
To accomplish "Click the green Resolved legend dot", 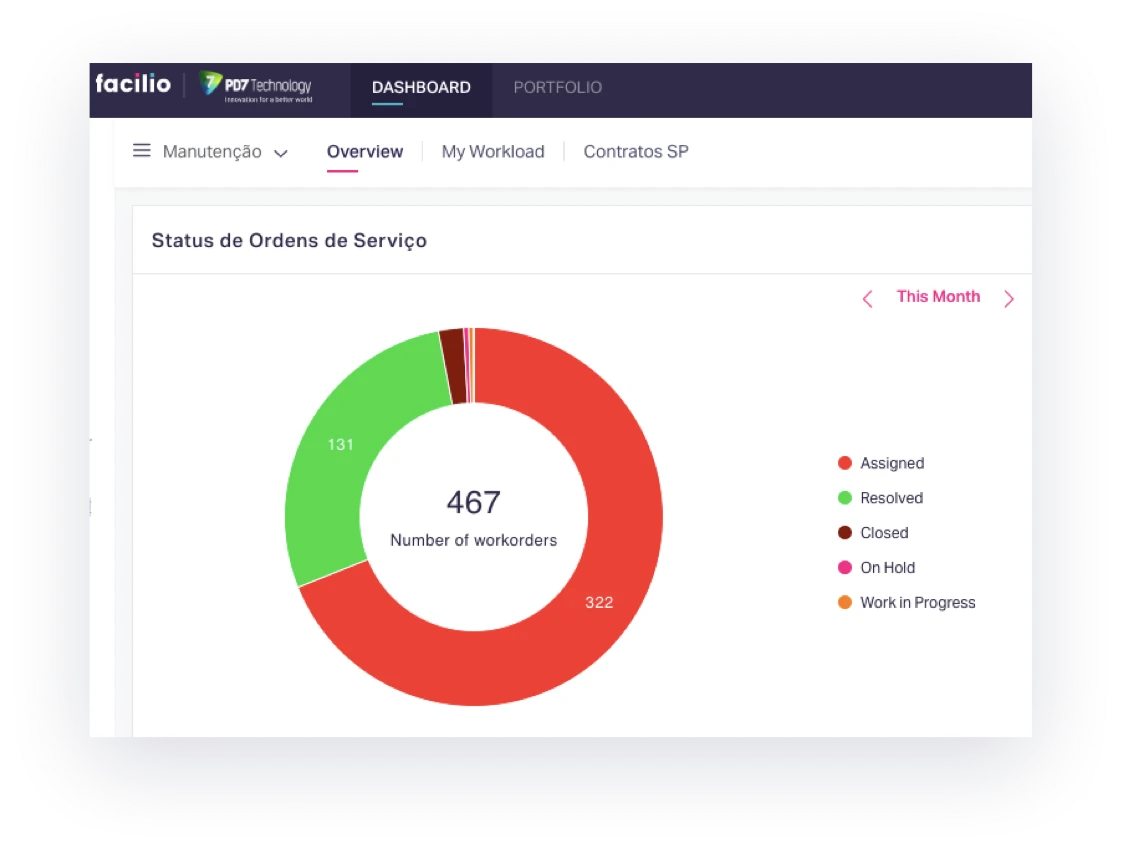I will click(x=843, y=498).
